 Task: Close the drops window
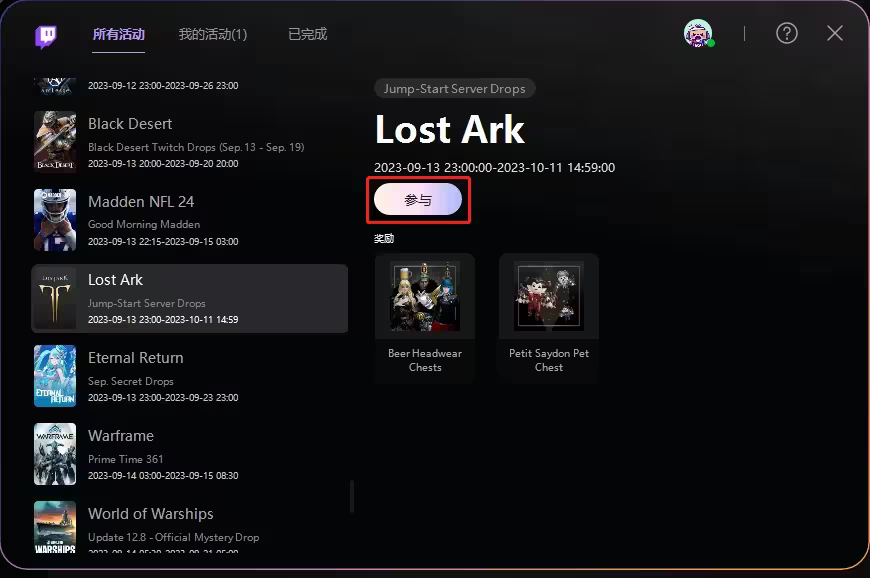(x=834, y=33)
